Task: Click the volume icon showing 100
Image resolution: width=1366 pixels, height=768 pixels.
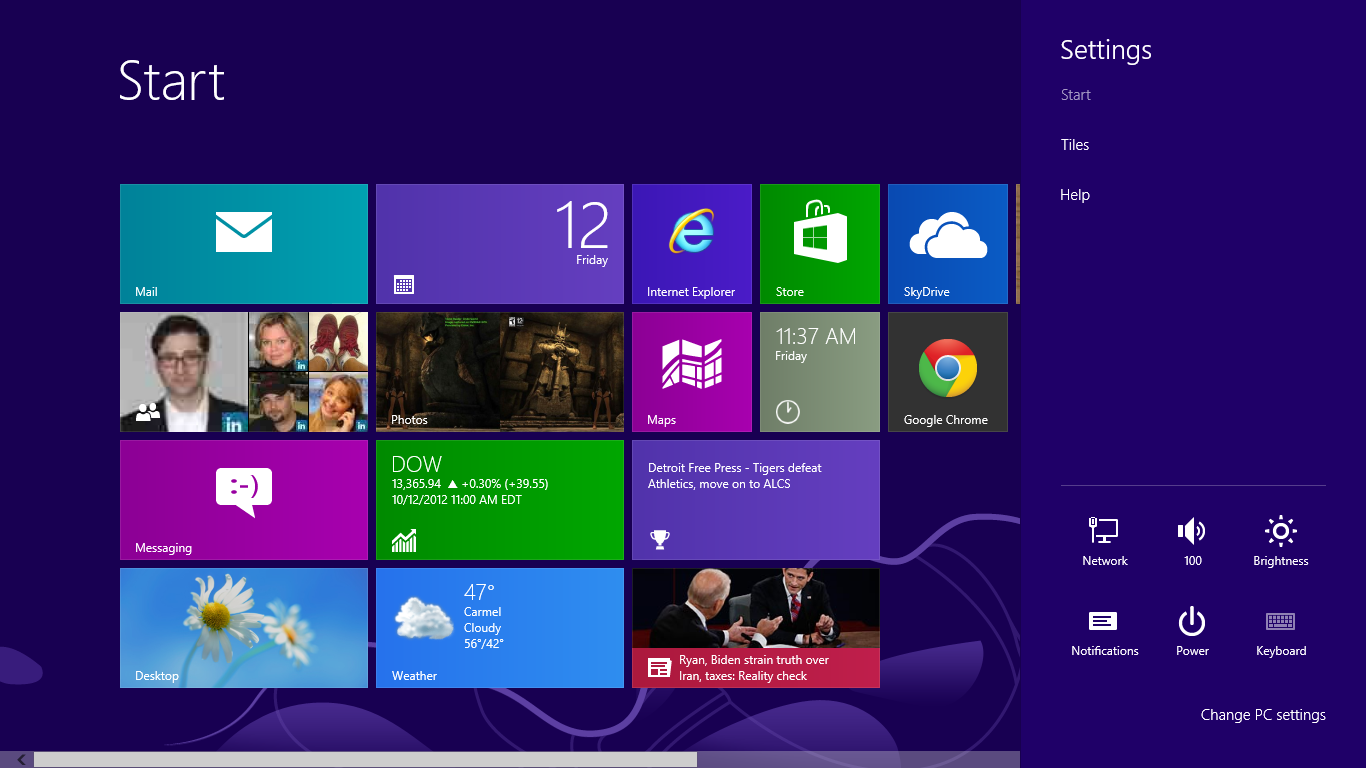Action: [1192, 541]
